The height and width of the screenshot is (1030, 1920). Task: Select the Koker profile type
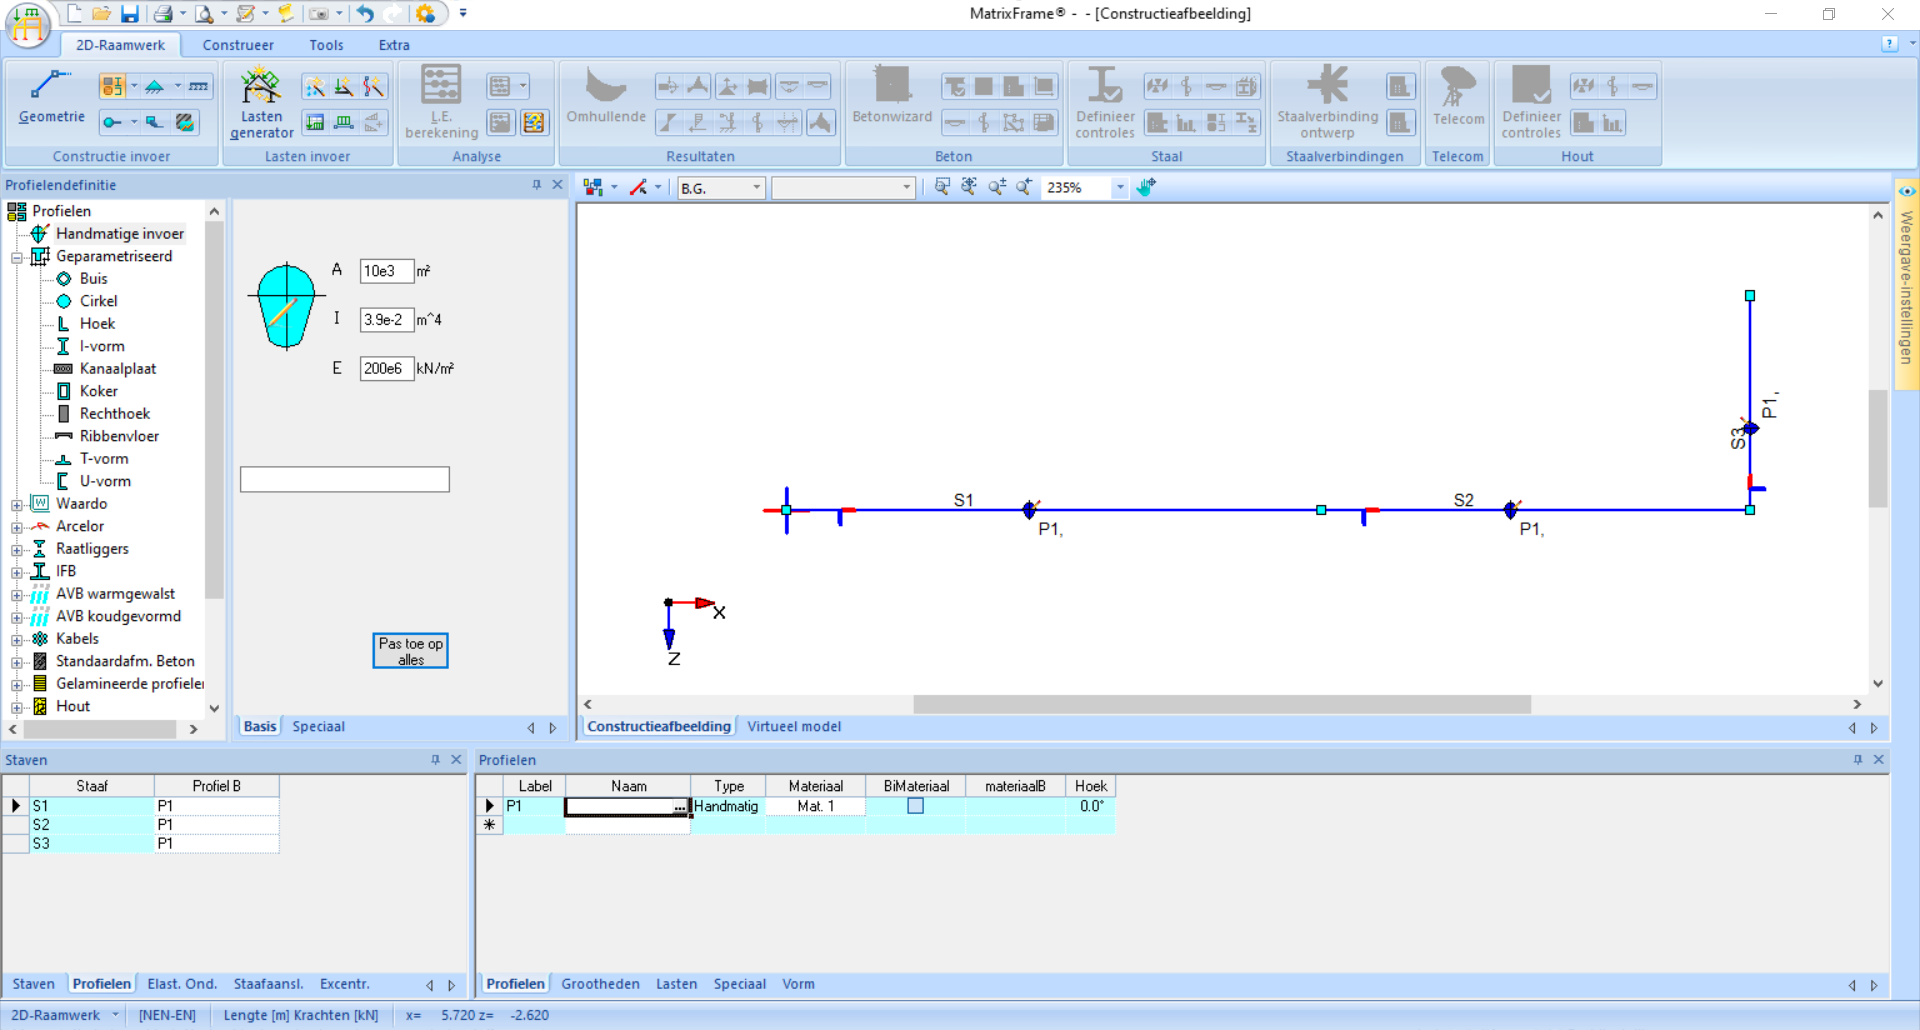(x=98, y=391)
